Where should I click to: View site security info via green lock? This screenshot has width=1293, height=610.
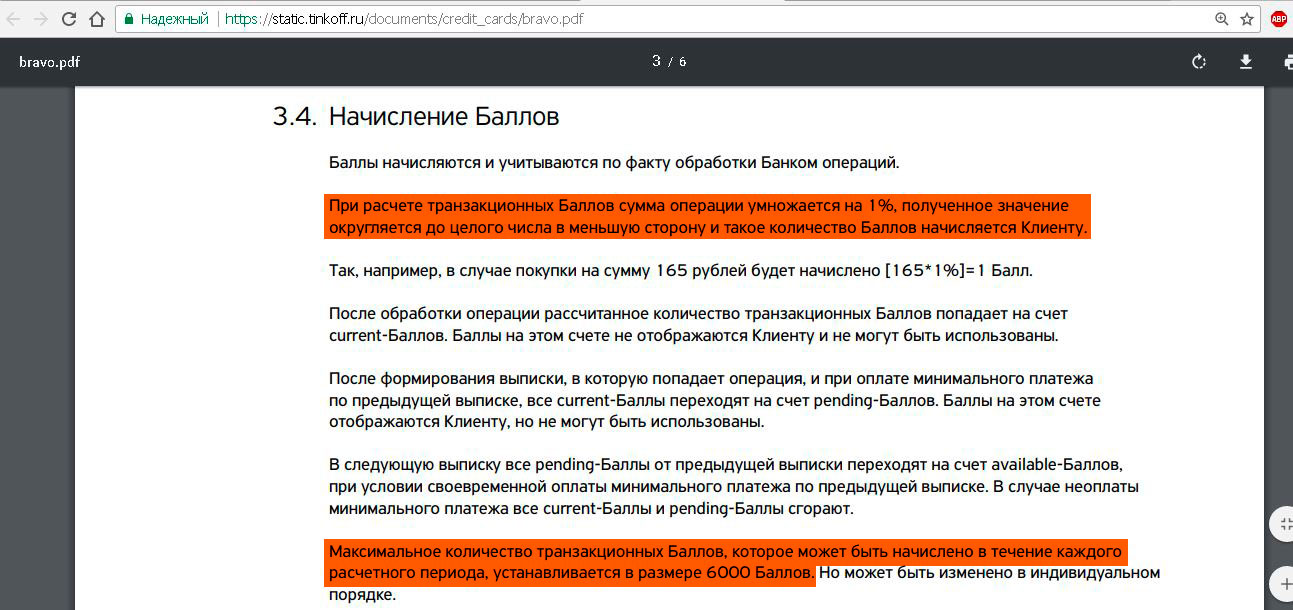click(127, 19)
